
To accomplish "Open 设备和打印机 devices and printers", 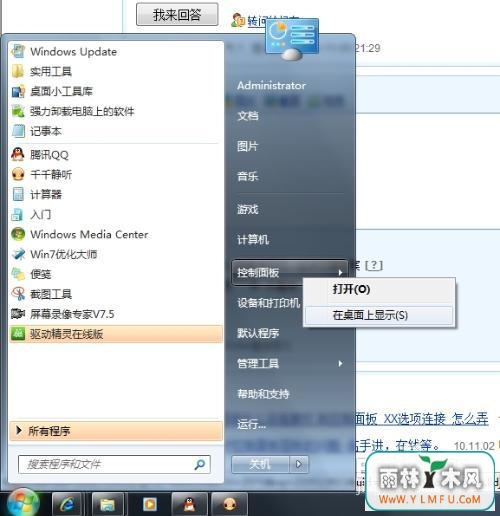I will click(268, 303).
